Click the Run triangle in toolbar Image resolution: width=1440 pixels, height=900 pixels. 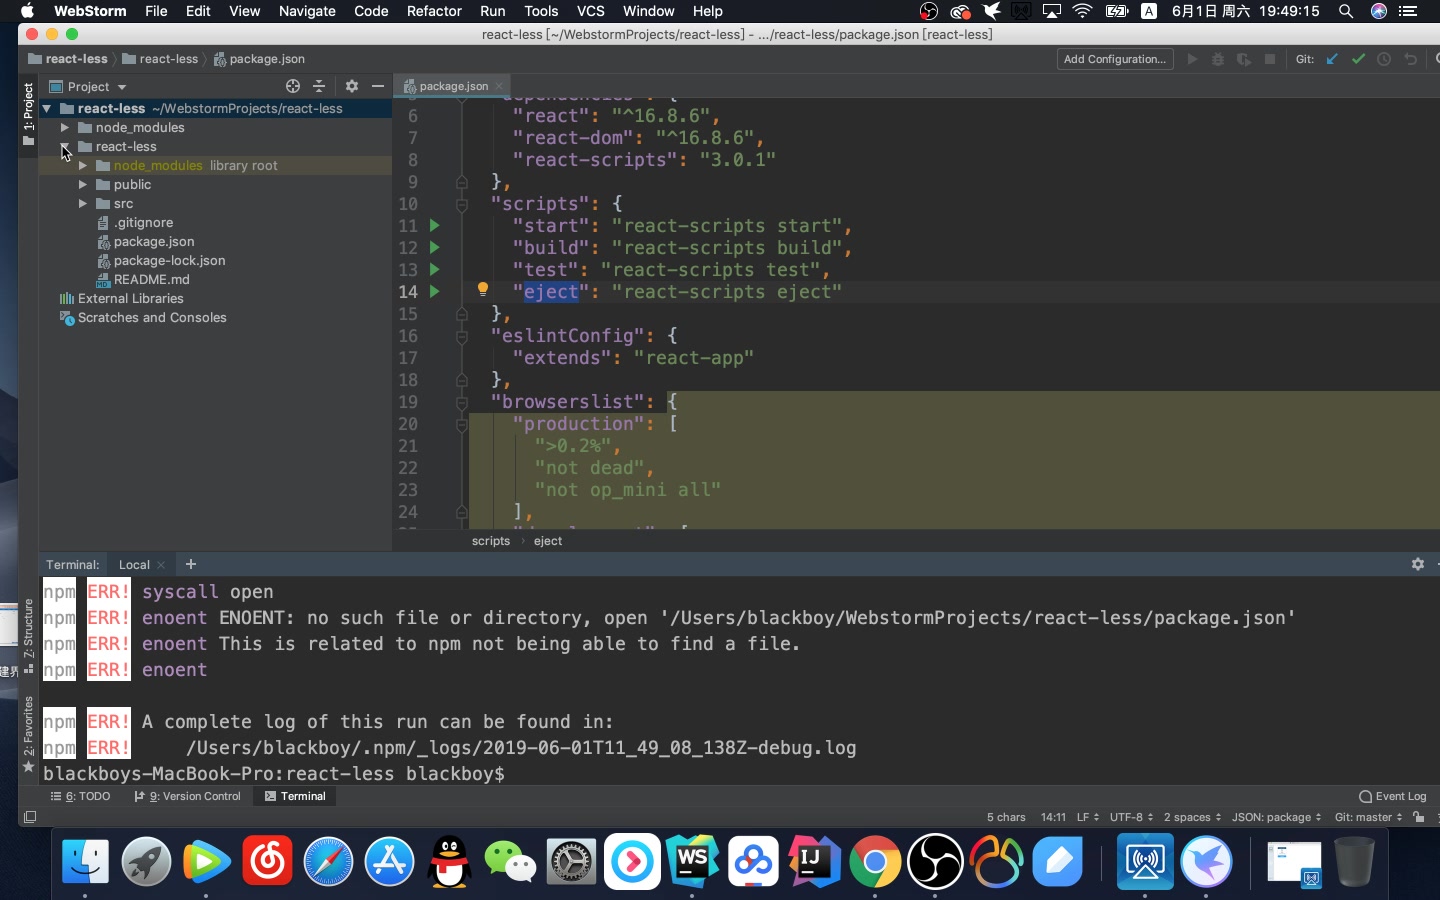[1192, 59]
